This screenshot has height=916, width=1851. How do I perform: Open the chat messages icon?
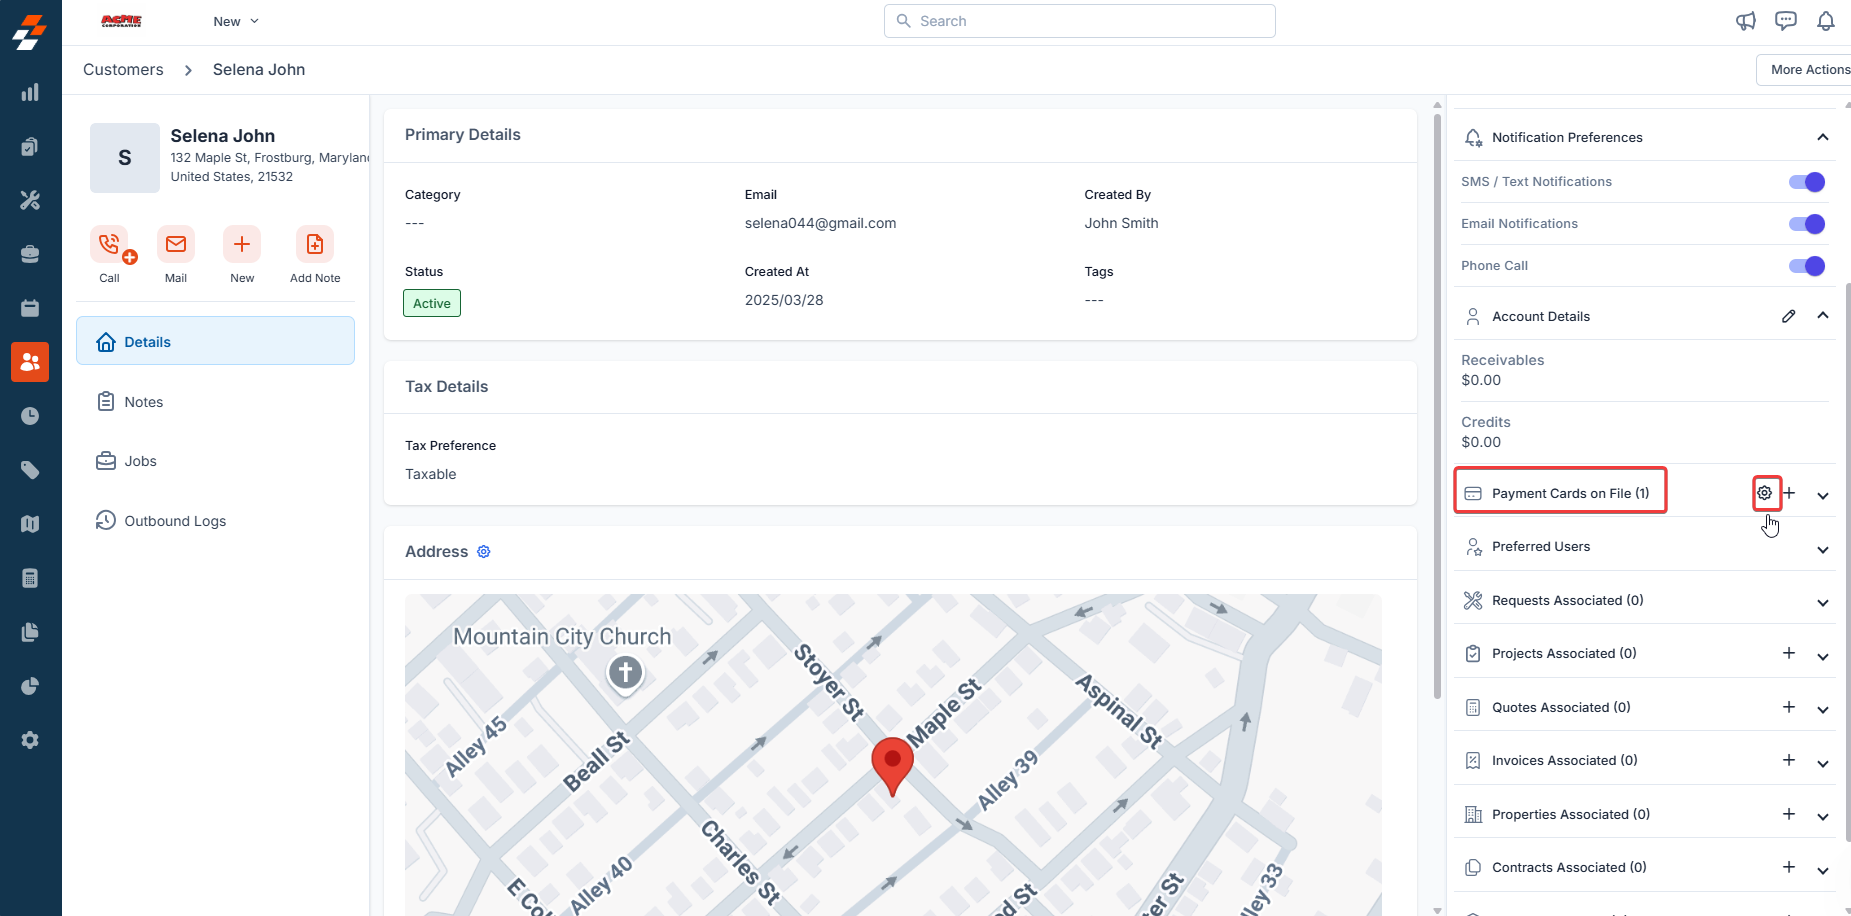1786,21
